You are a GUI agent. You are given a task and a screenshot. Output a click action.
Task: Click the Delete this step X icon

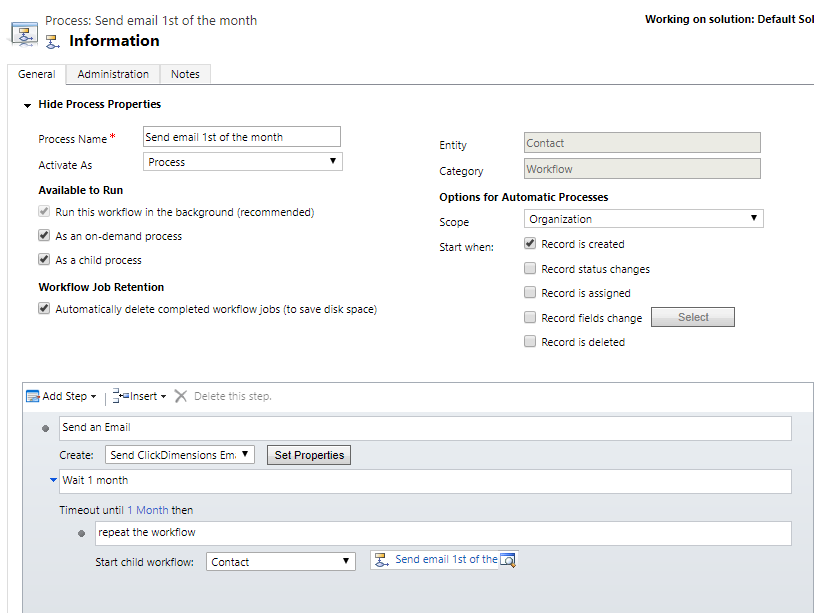click(x=180, y=395)
